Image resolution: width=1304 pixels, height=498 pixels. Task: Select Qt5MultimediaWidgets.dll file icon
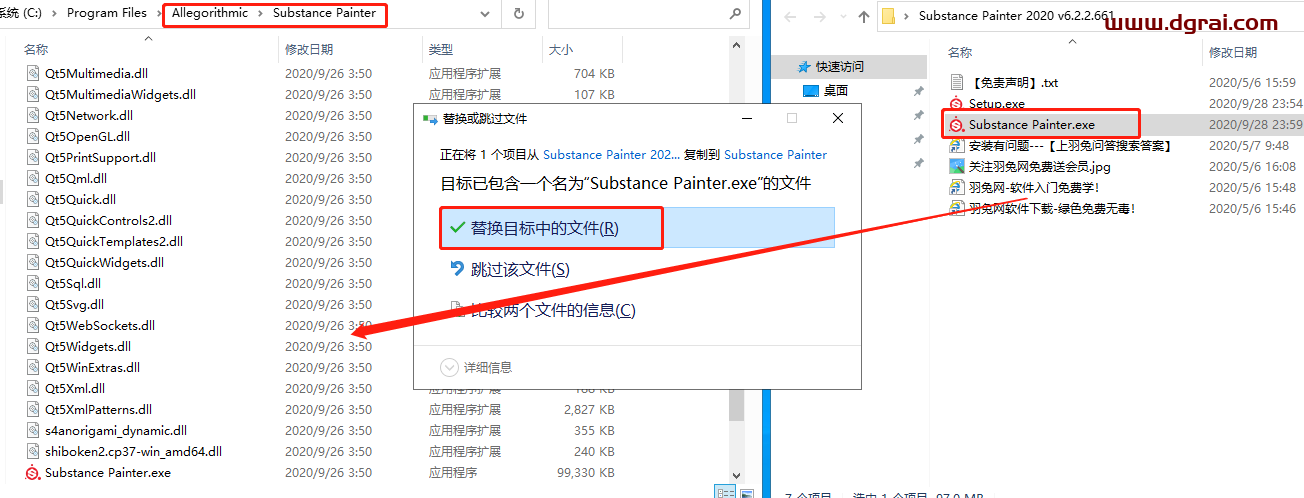[33, 95]
